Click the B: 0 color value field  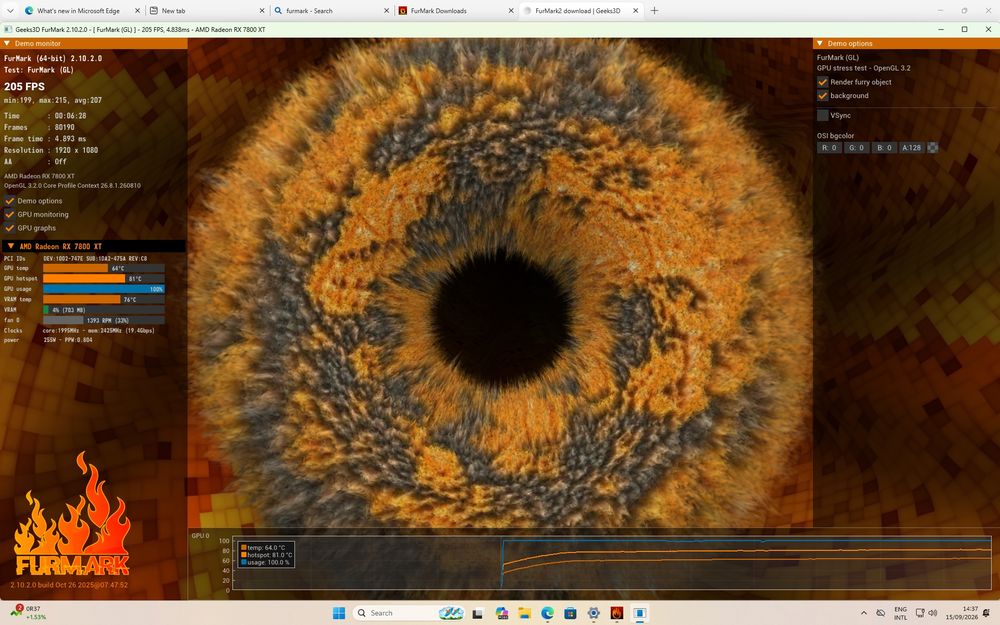(884, 147)
